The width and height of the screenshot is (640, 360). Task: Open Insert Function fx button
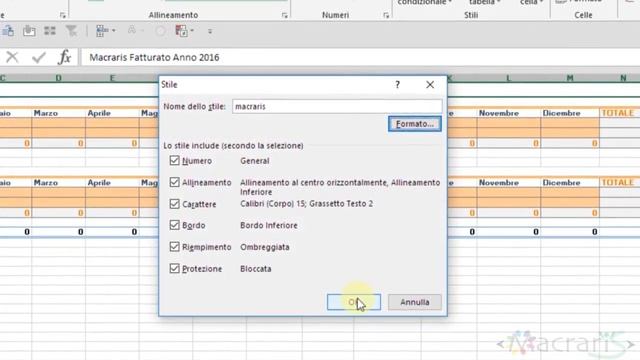tap(64, 57)
